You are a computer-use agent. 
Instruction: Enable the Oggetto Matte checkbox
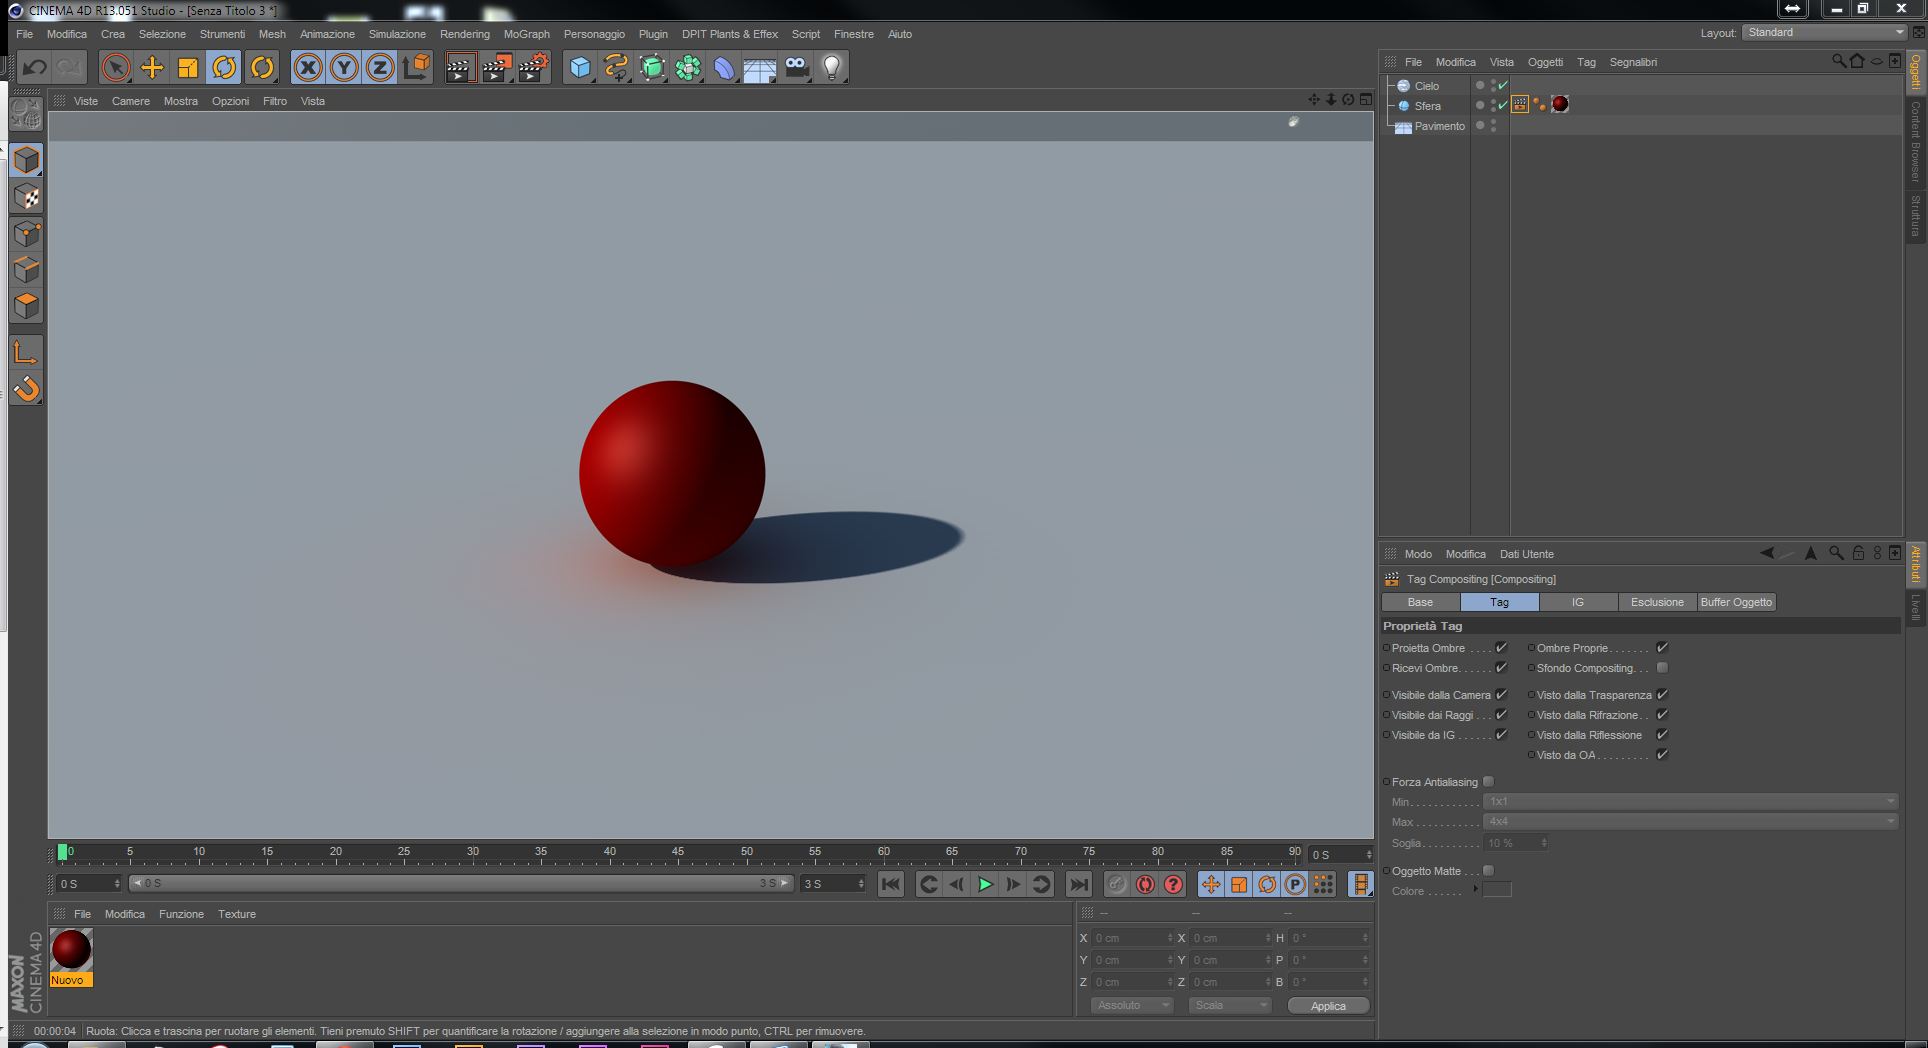[1488, 871]
